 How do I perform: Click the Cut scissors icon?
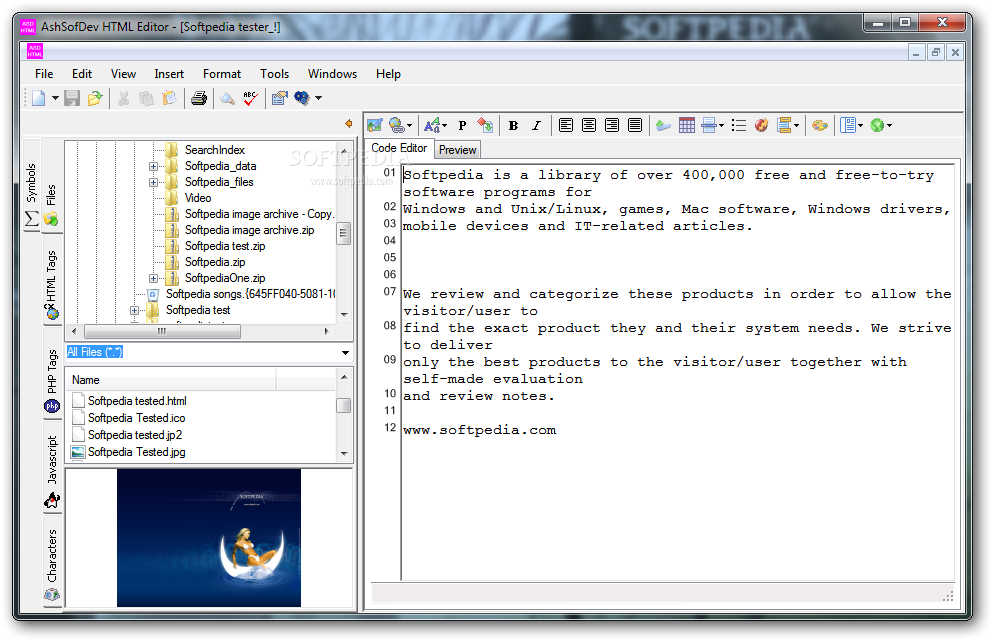[123, 98]
